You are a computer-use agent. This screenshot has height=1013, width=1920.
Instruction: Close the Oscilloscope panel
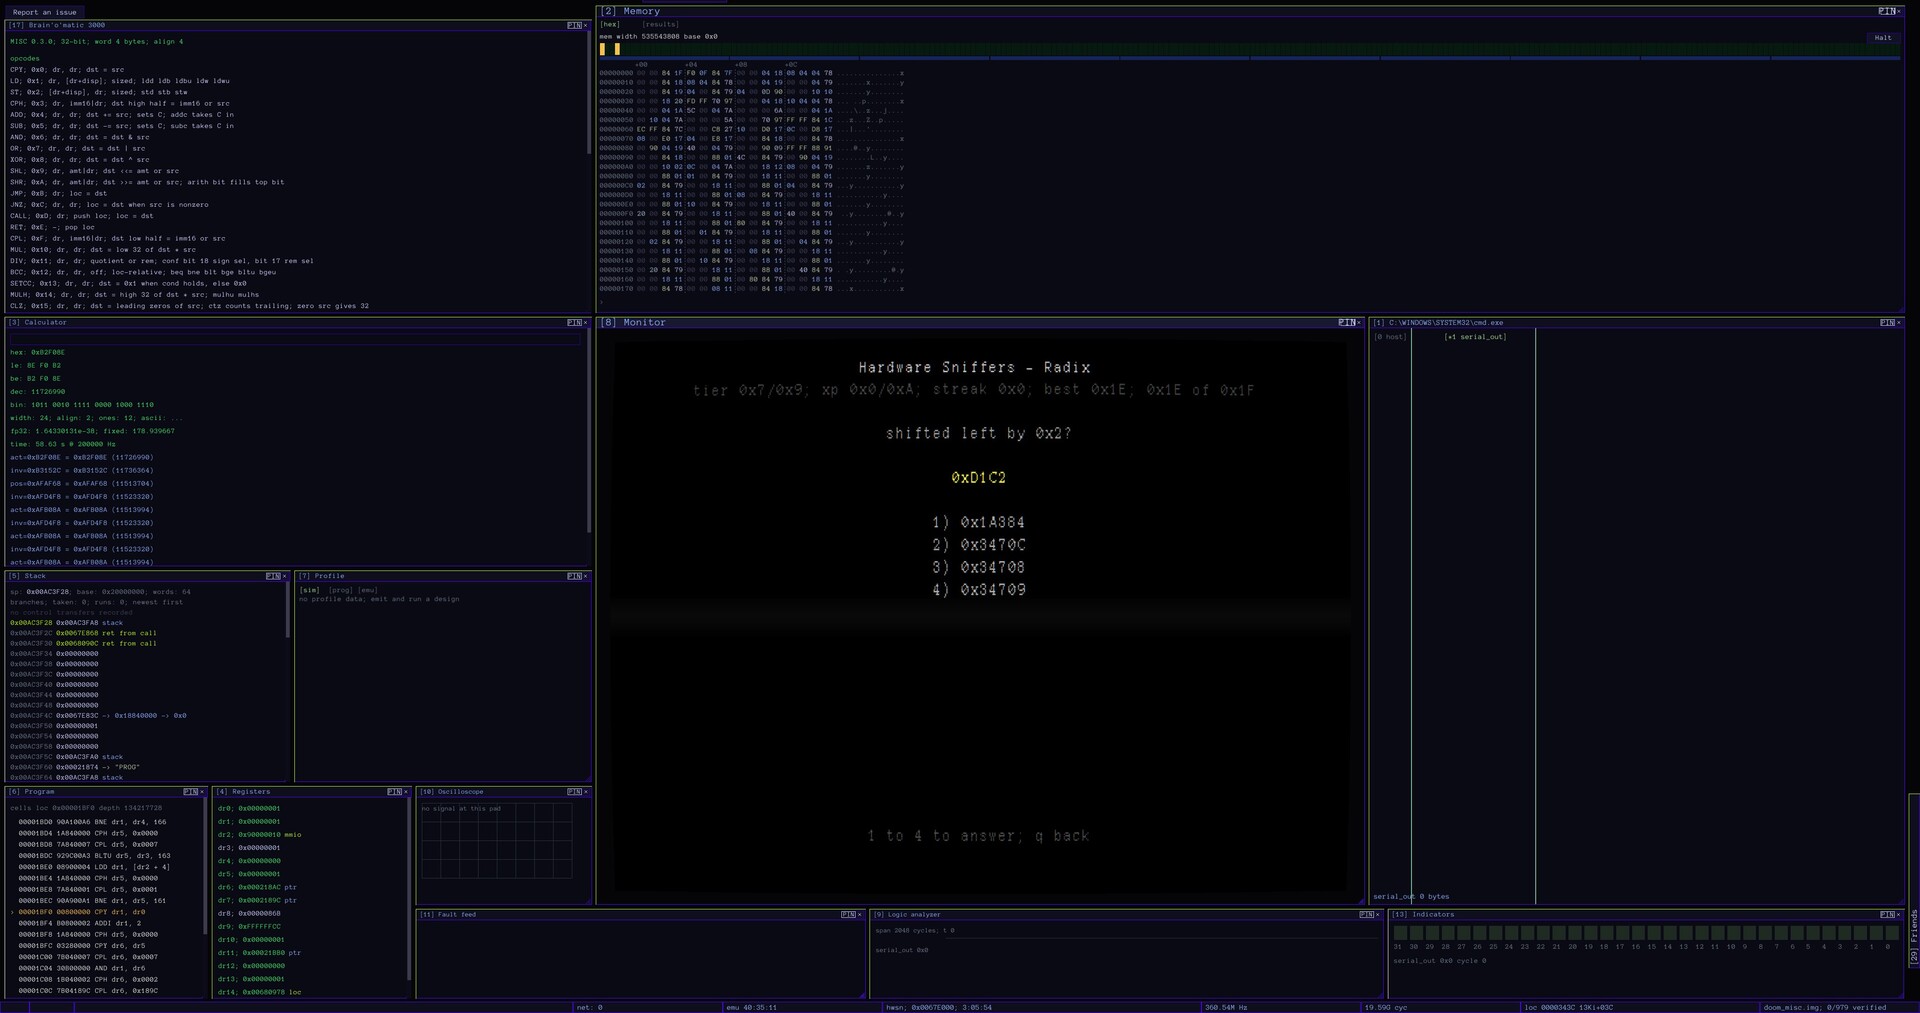click(585, 791)
